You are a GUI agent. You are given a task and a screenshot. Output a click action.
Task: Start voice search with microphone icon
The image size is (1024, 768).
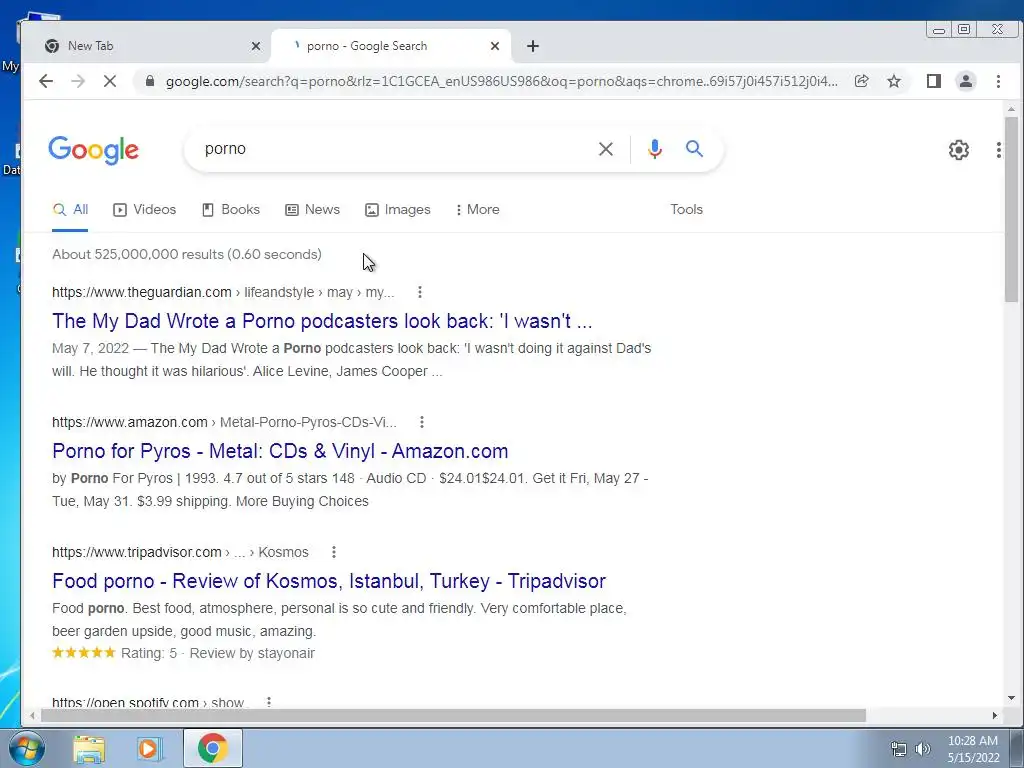[654, 149]
